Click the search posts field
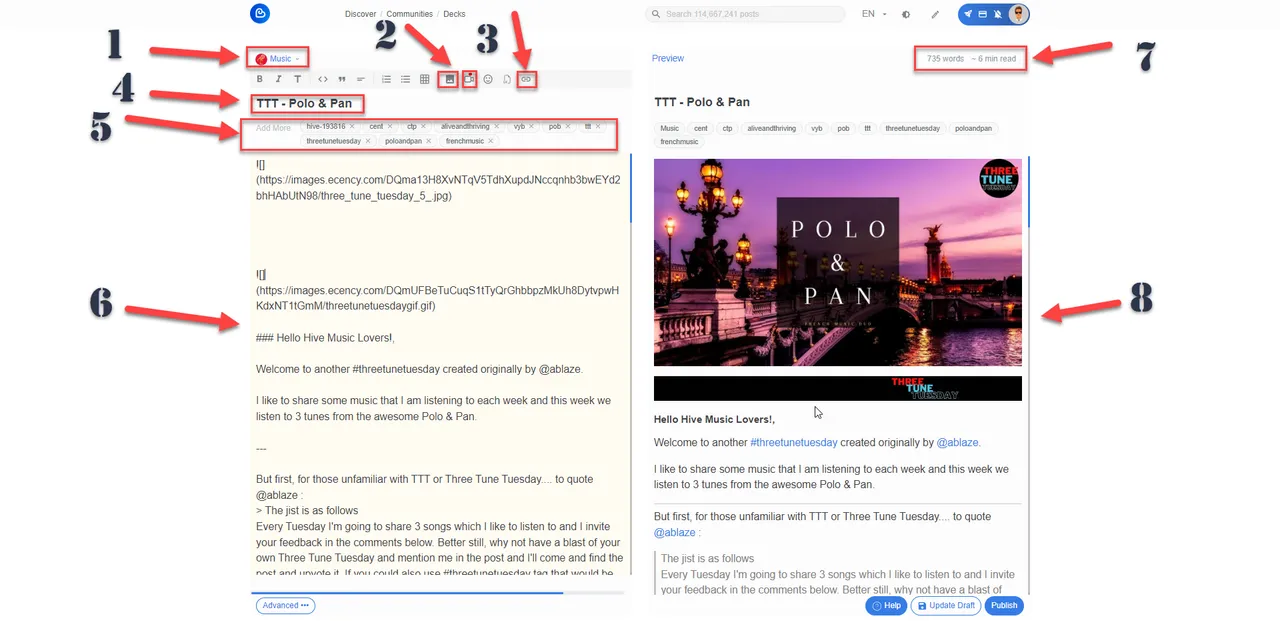Screen dimensions: 1280x621 coord(745,14)
